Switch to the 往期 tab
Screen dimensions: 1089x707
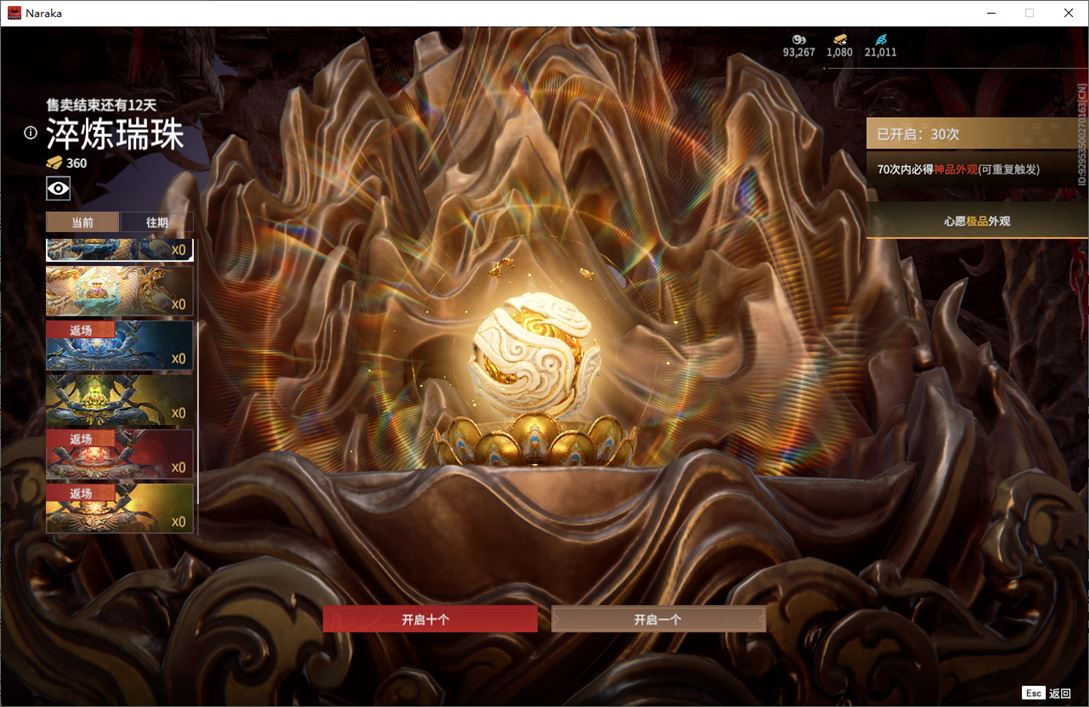[x=157, y=222]
